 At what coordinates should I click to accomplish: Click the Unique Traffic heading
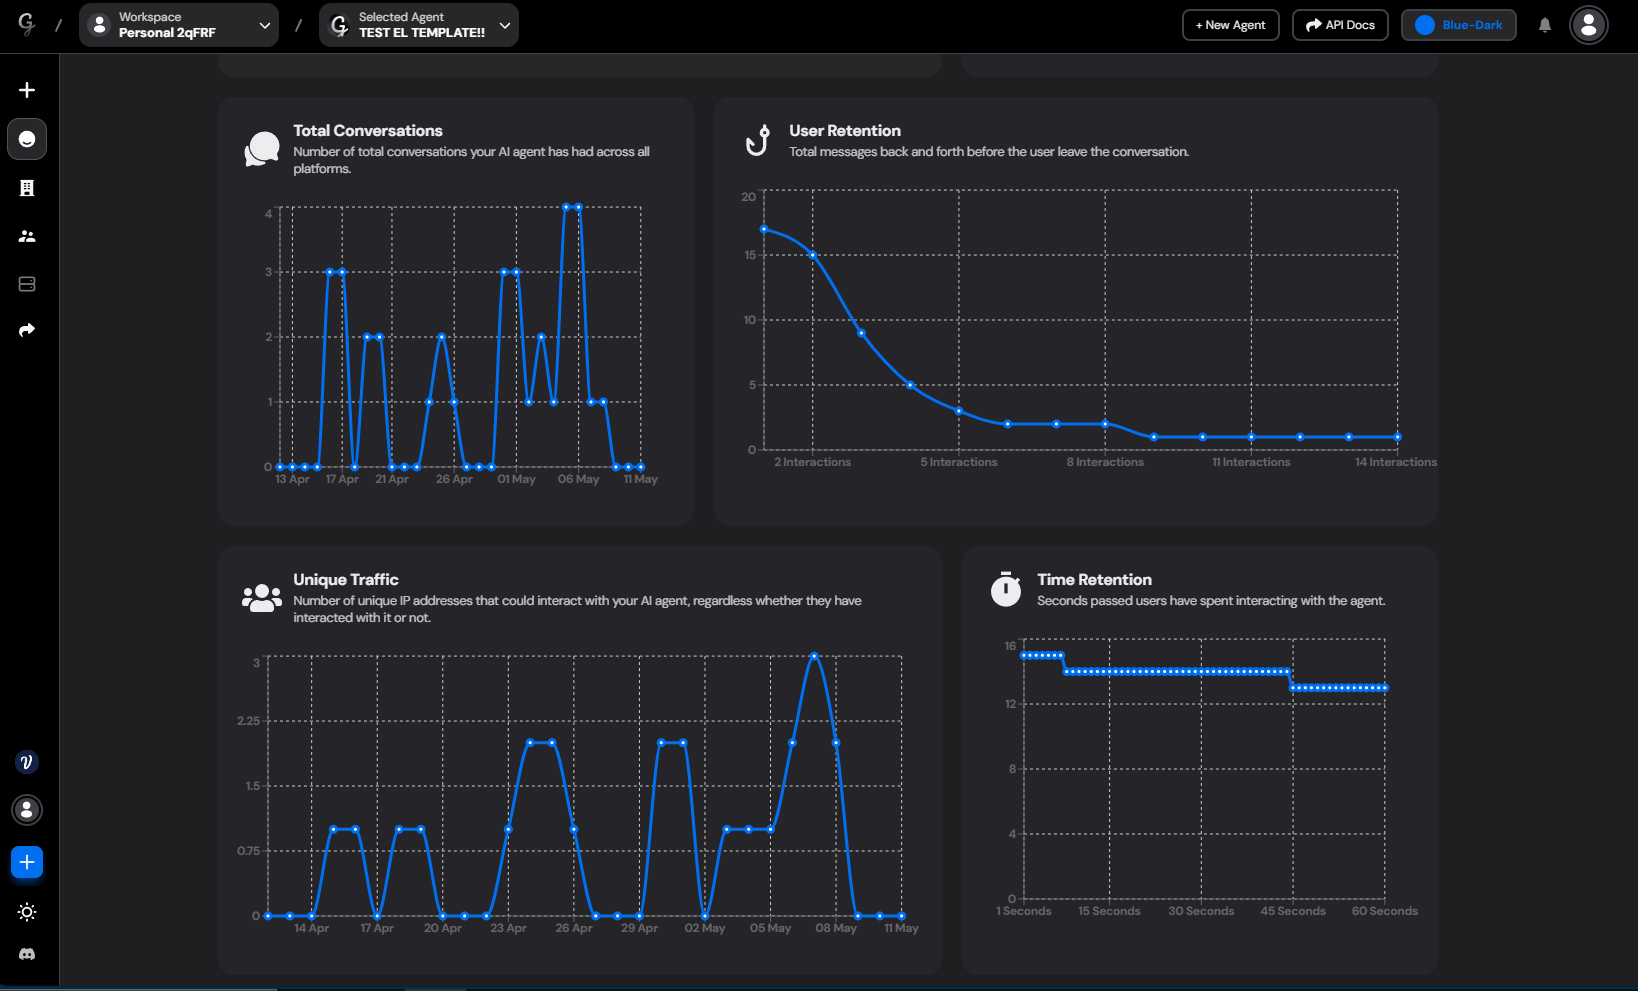[x=346, y=580]
